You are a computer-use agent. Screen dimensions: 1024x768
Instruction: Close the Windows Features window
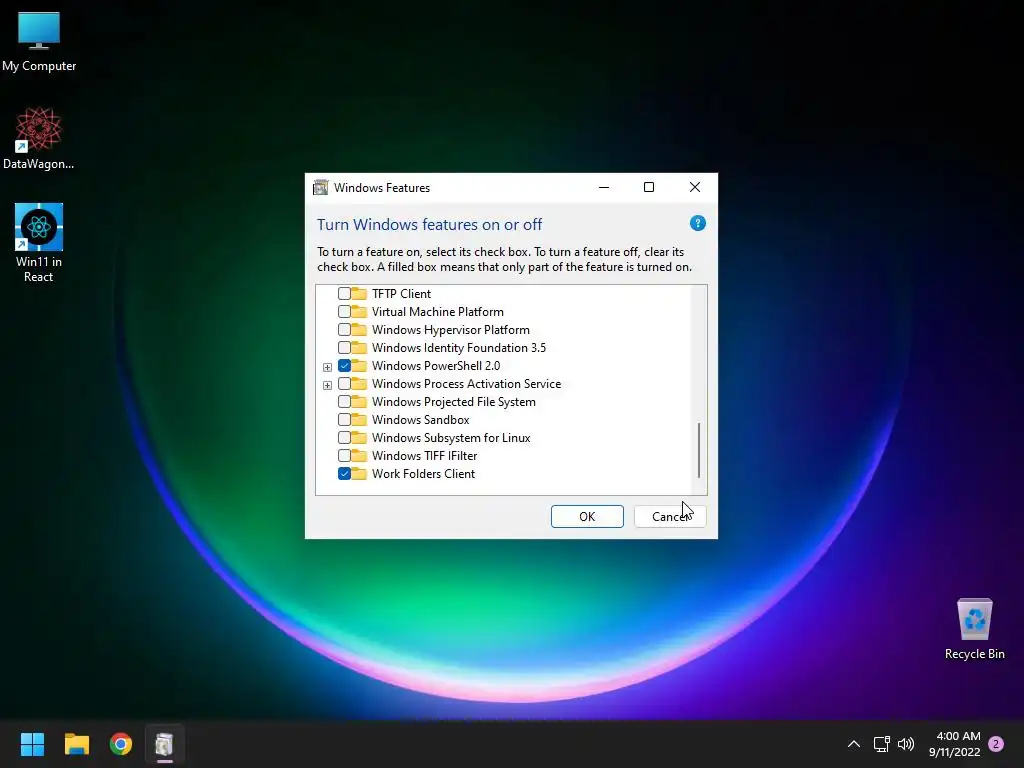click(x=695, y=187)
